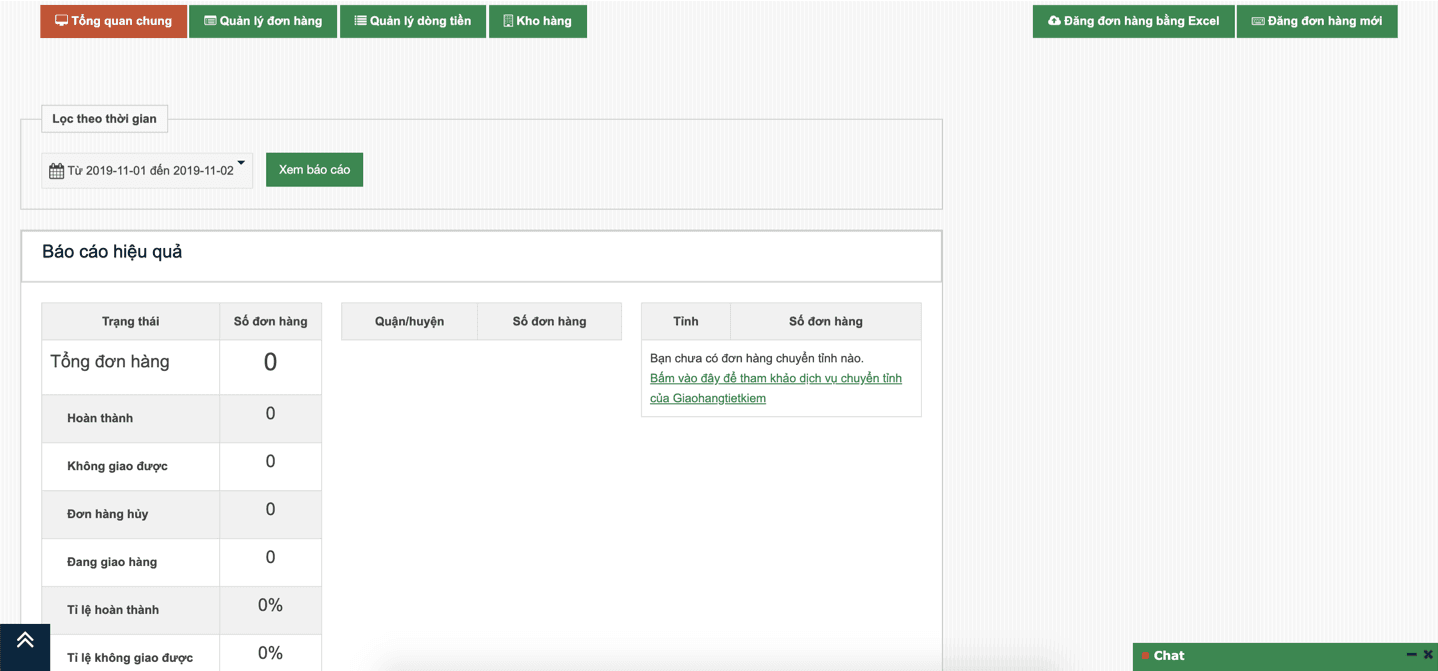
Task: Click Số đơn hàng header beside Quận/huyện
Action: coord(549,321)
